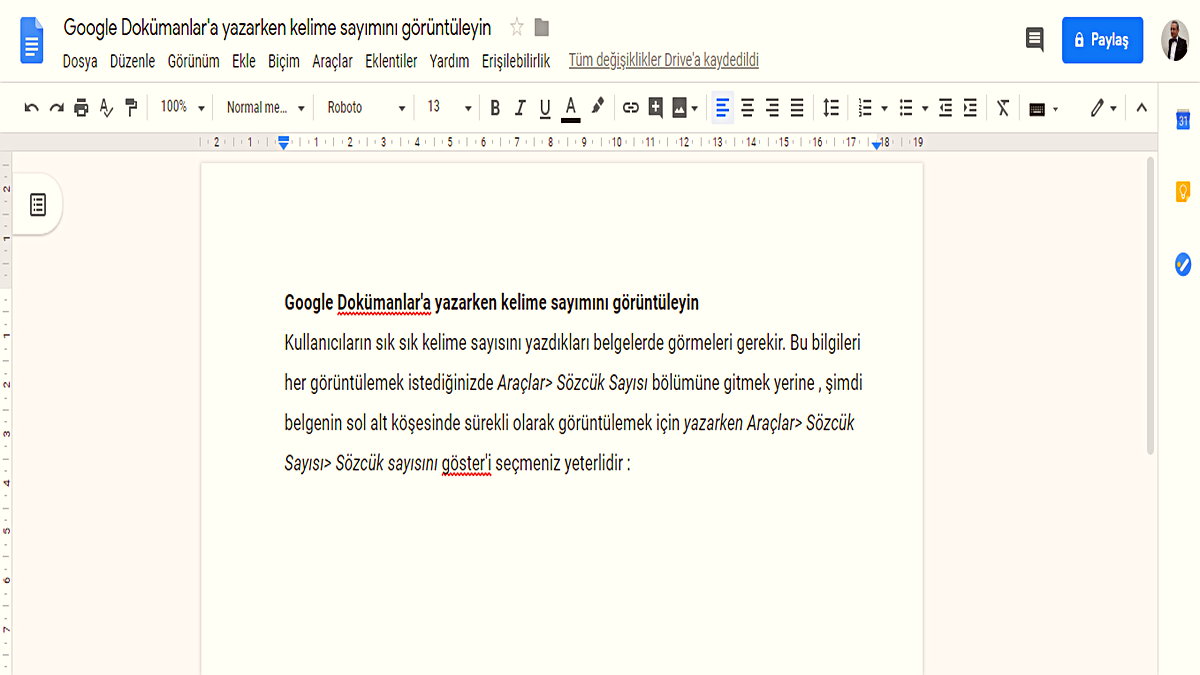Toggle the numbered list
The width and height of the screenshot is (1200, 675).
click(866, 108)
